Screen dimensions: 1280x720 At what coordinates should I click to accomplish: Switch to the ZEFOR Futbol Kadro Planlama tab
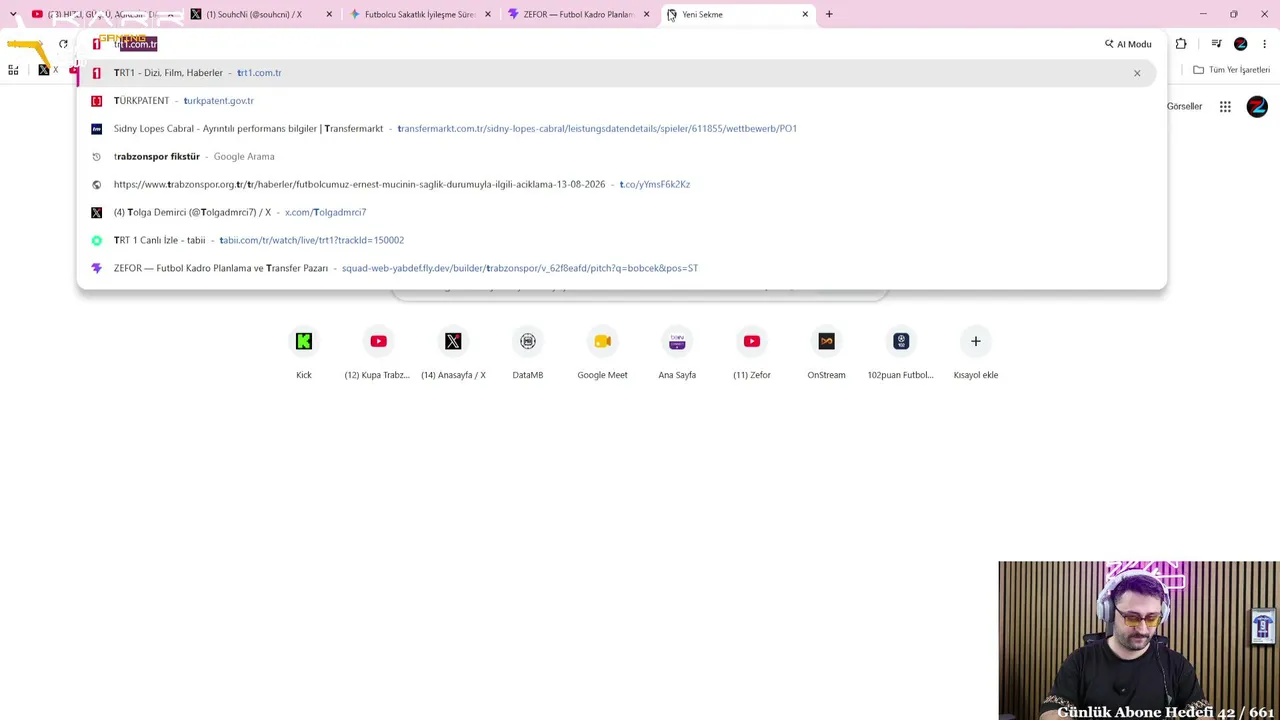click(577, 14)
